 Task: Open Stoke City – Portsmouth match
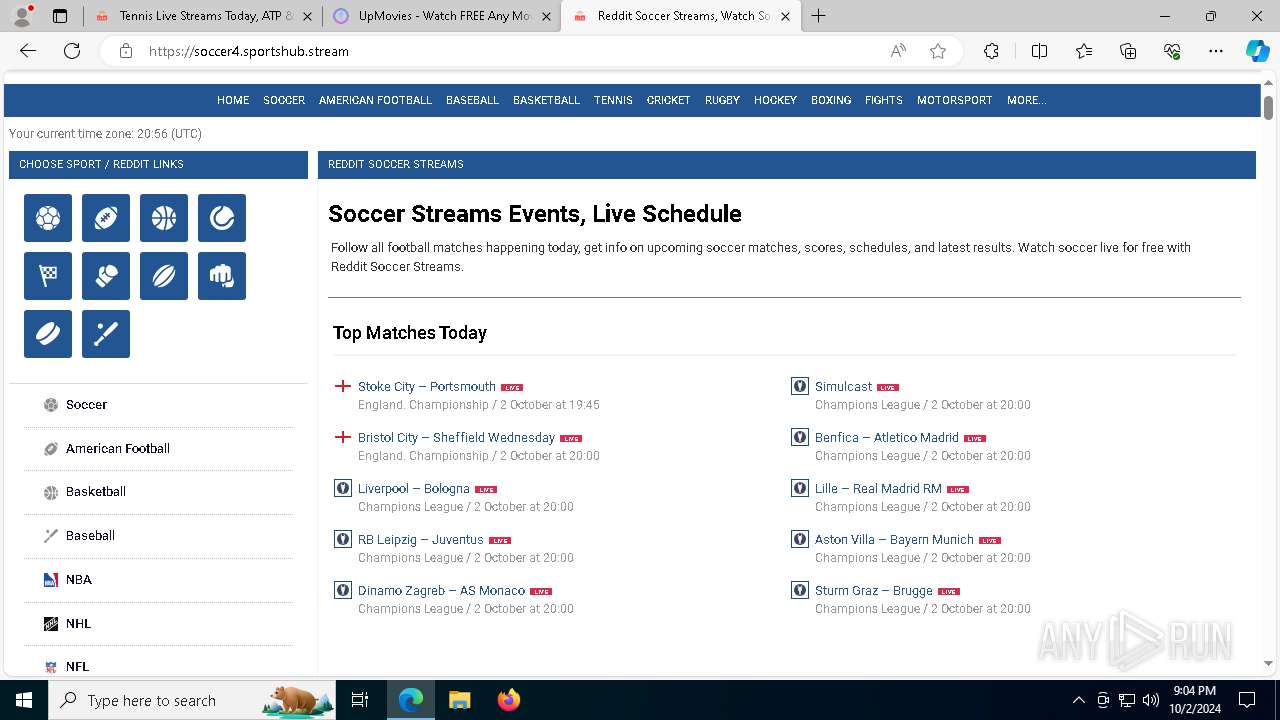coord(427,387)
